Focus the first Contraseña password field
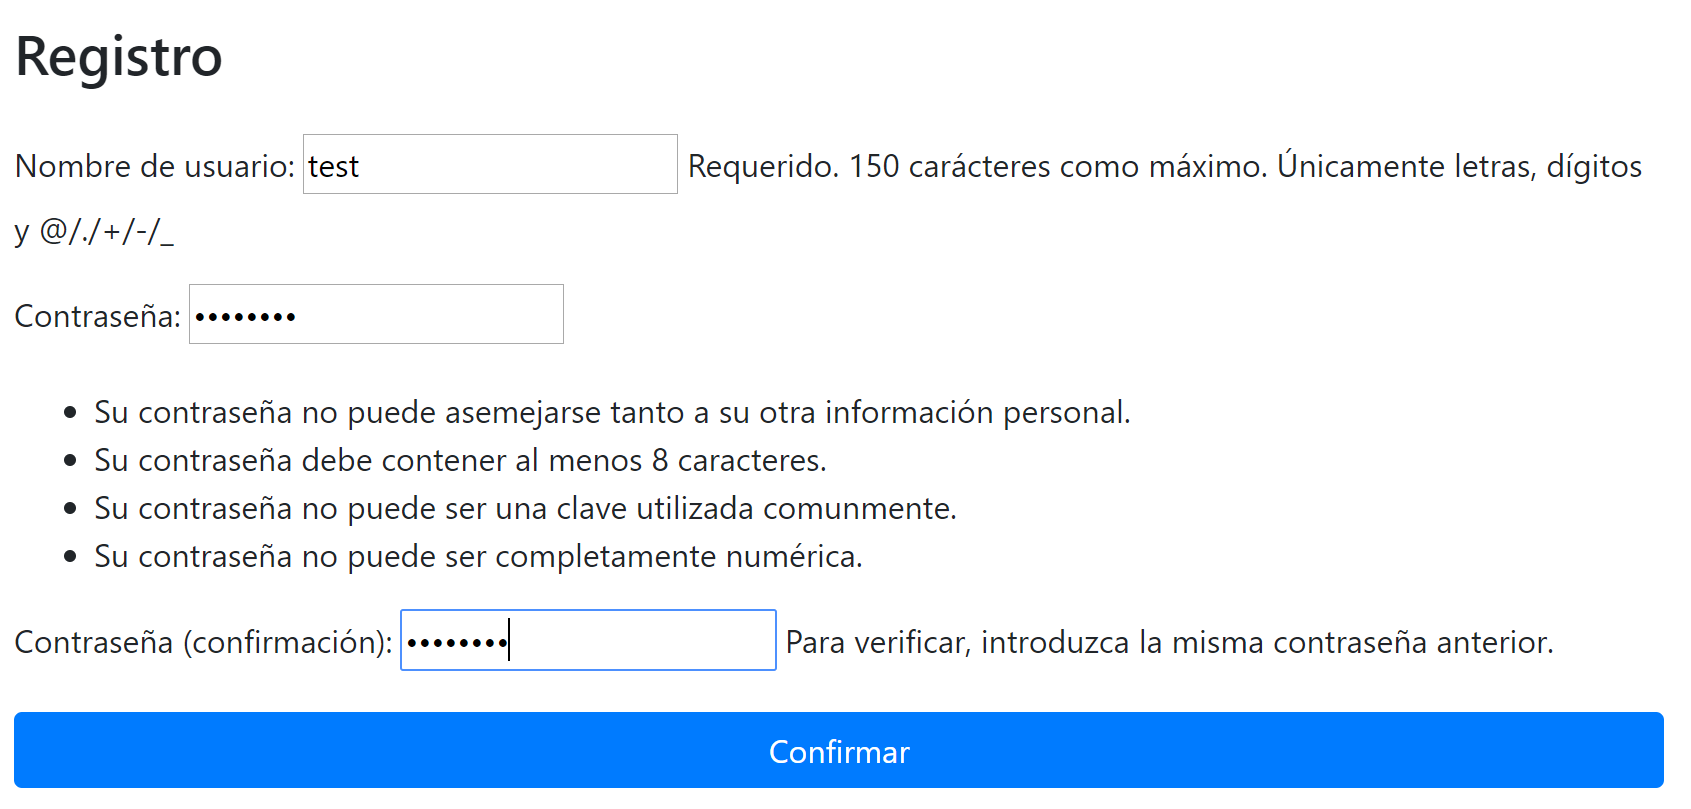The image size is (1691, 809). [376, 314]
